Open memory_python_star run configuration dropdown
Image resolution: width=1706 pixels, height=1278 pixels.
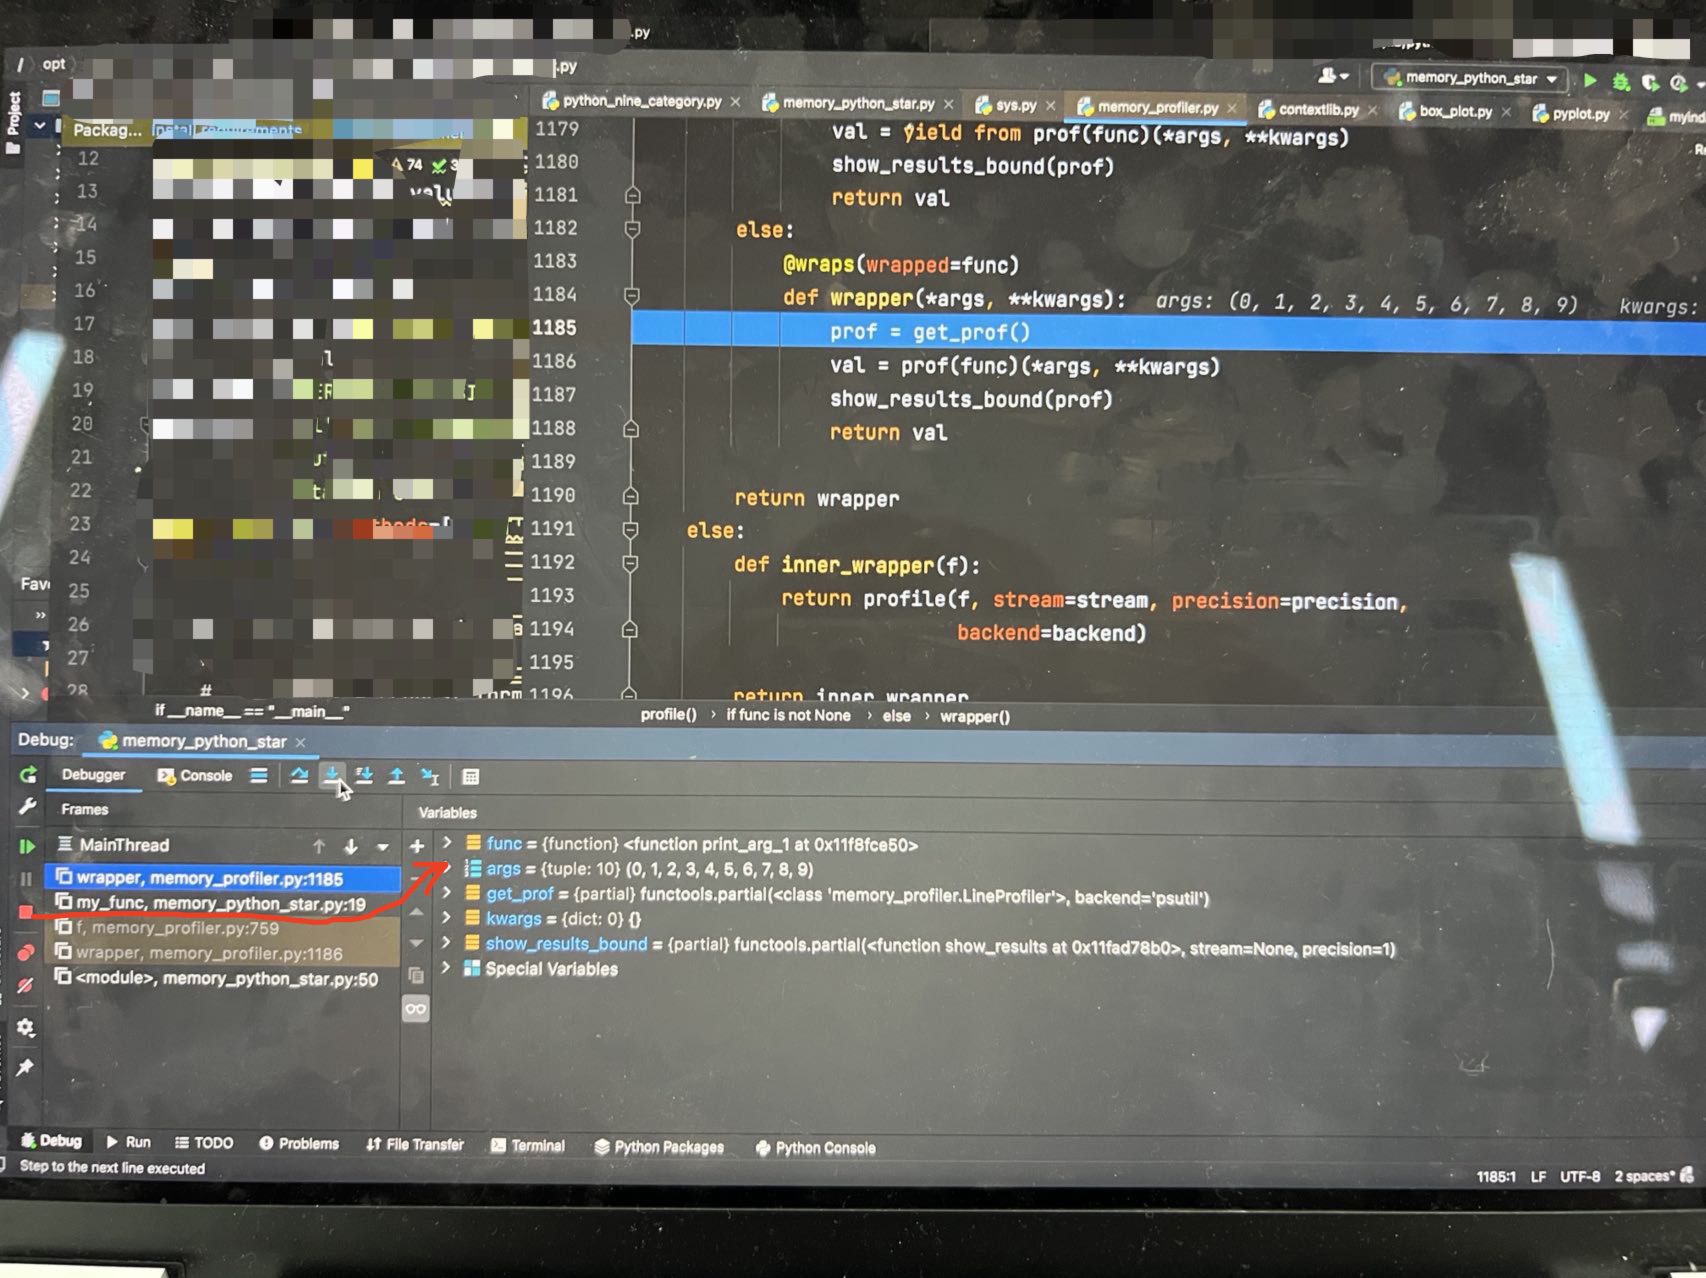click(1469, 78)
